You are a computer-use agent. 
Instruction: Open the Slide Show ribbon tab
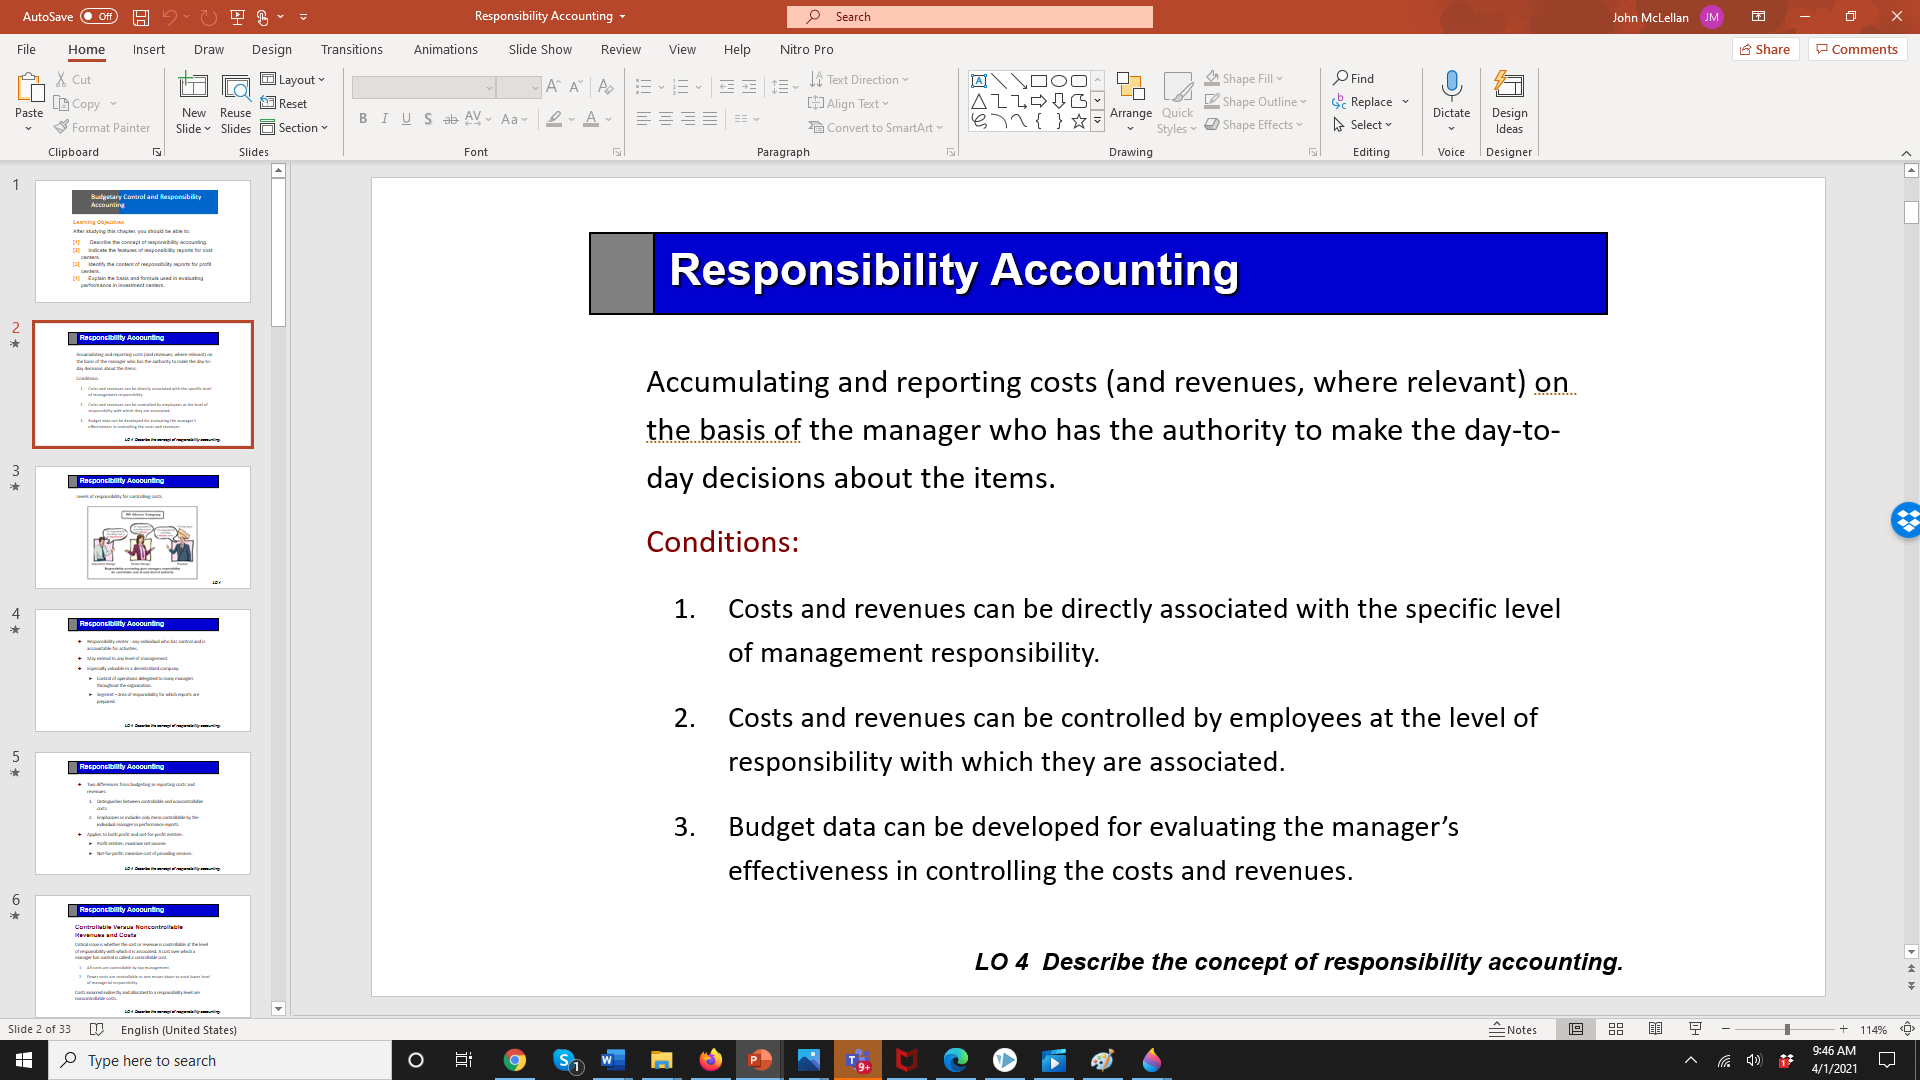pyautogui.click(x=540, y=49)
